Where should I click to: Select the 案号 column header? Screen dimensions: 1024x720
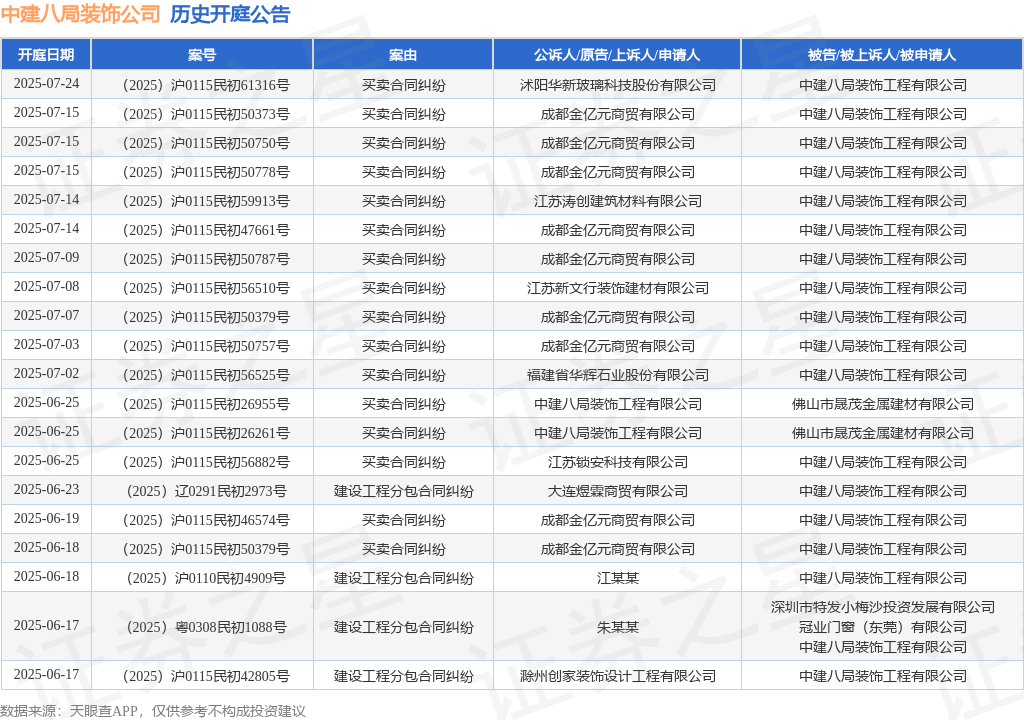[x=202, y=55]
